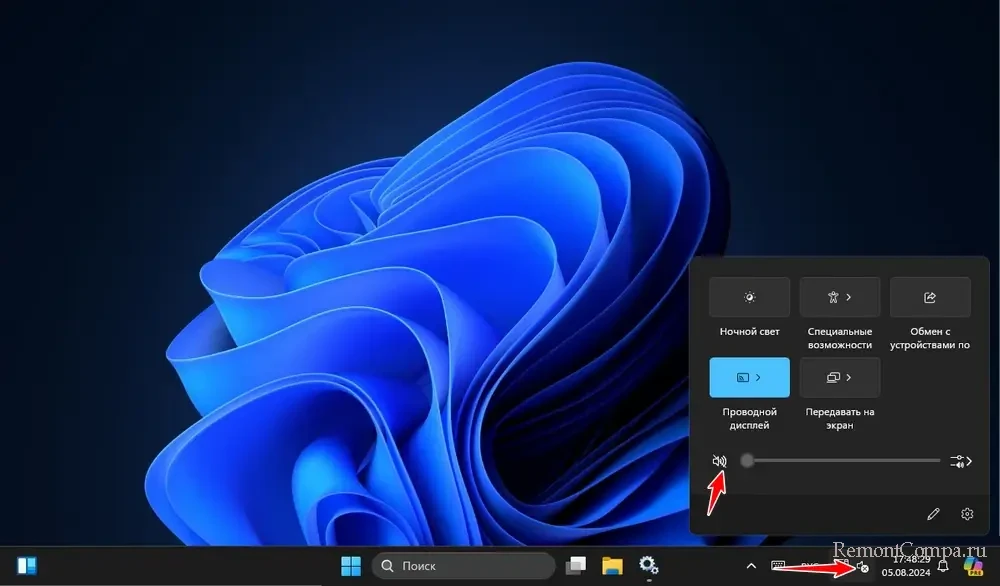Open the touch keyboard tray icon
Image resolution: width=1000 pixels, height=586 pixels.
[778, 566]
